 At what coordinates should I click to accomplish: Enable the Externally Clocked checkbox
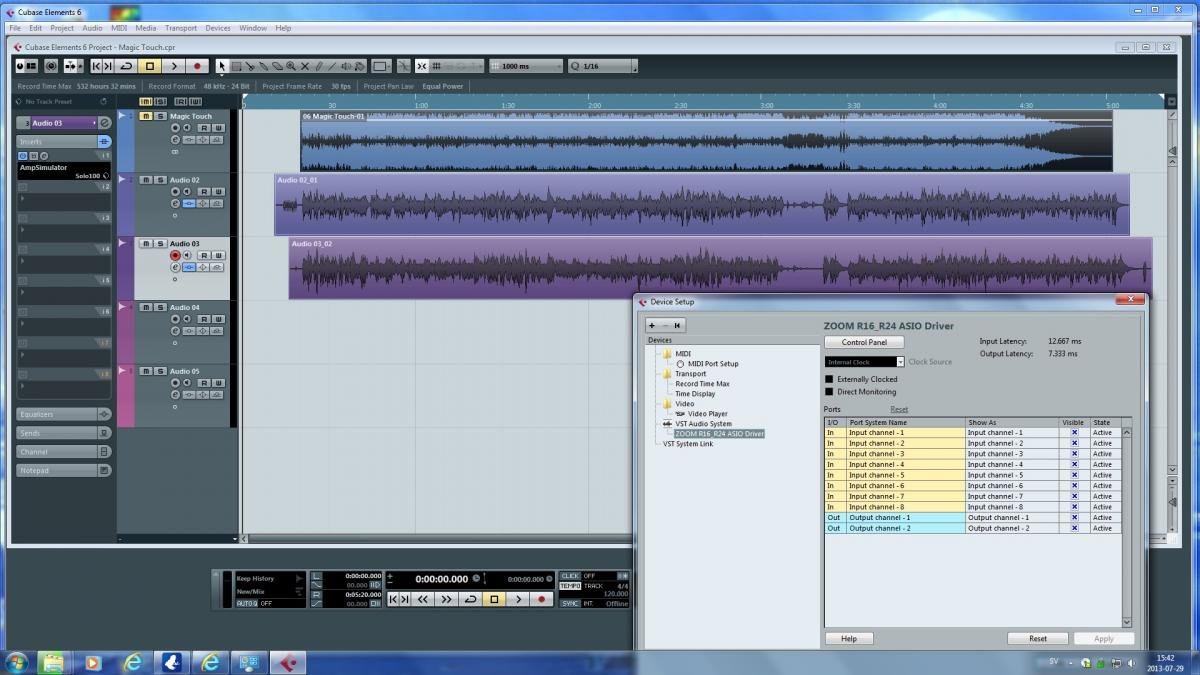click(x=829, y=379)
